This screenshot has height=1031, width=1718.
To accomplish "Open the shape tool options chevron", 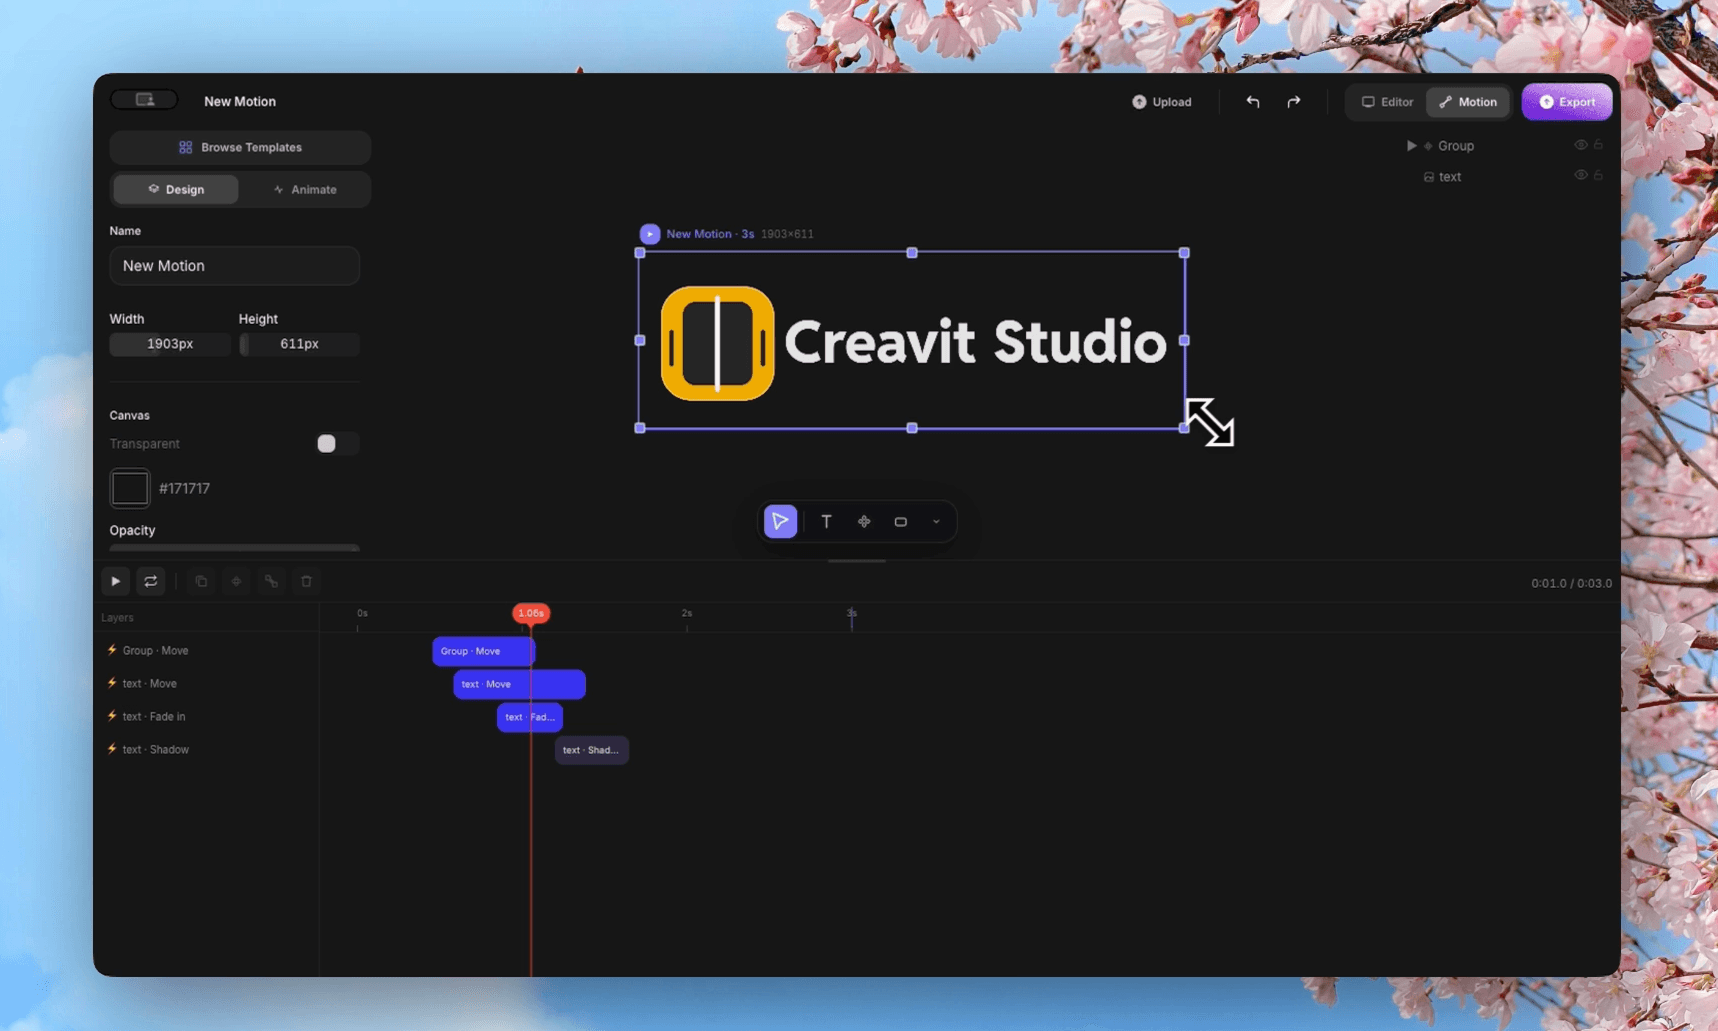I will point(936,521).
